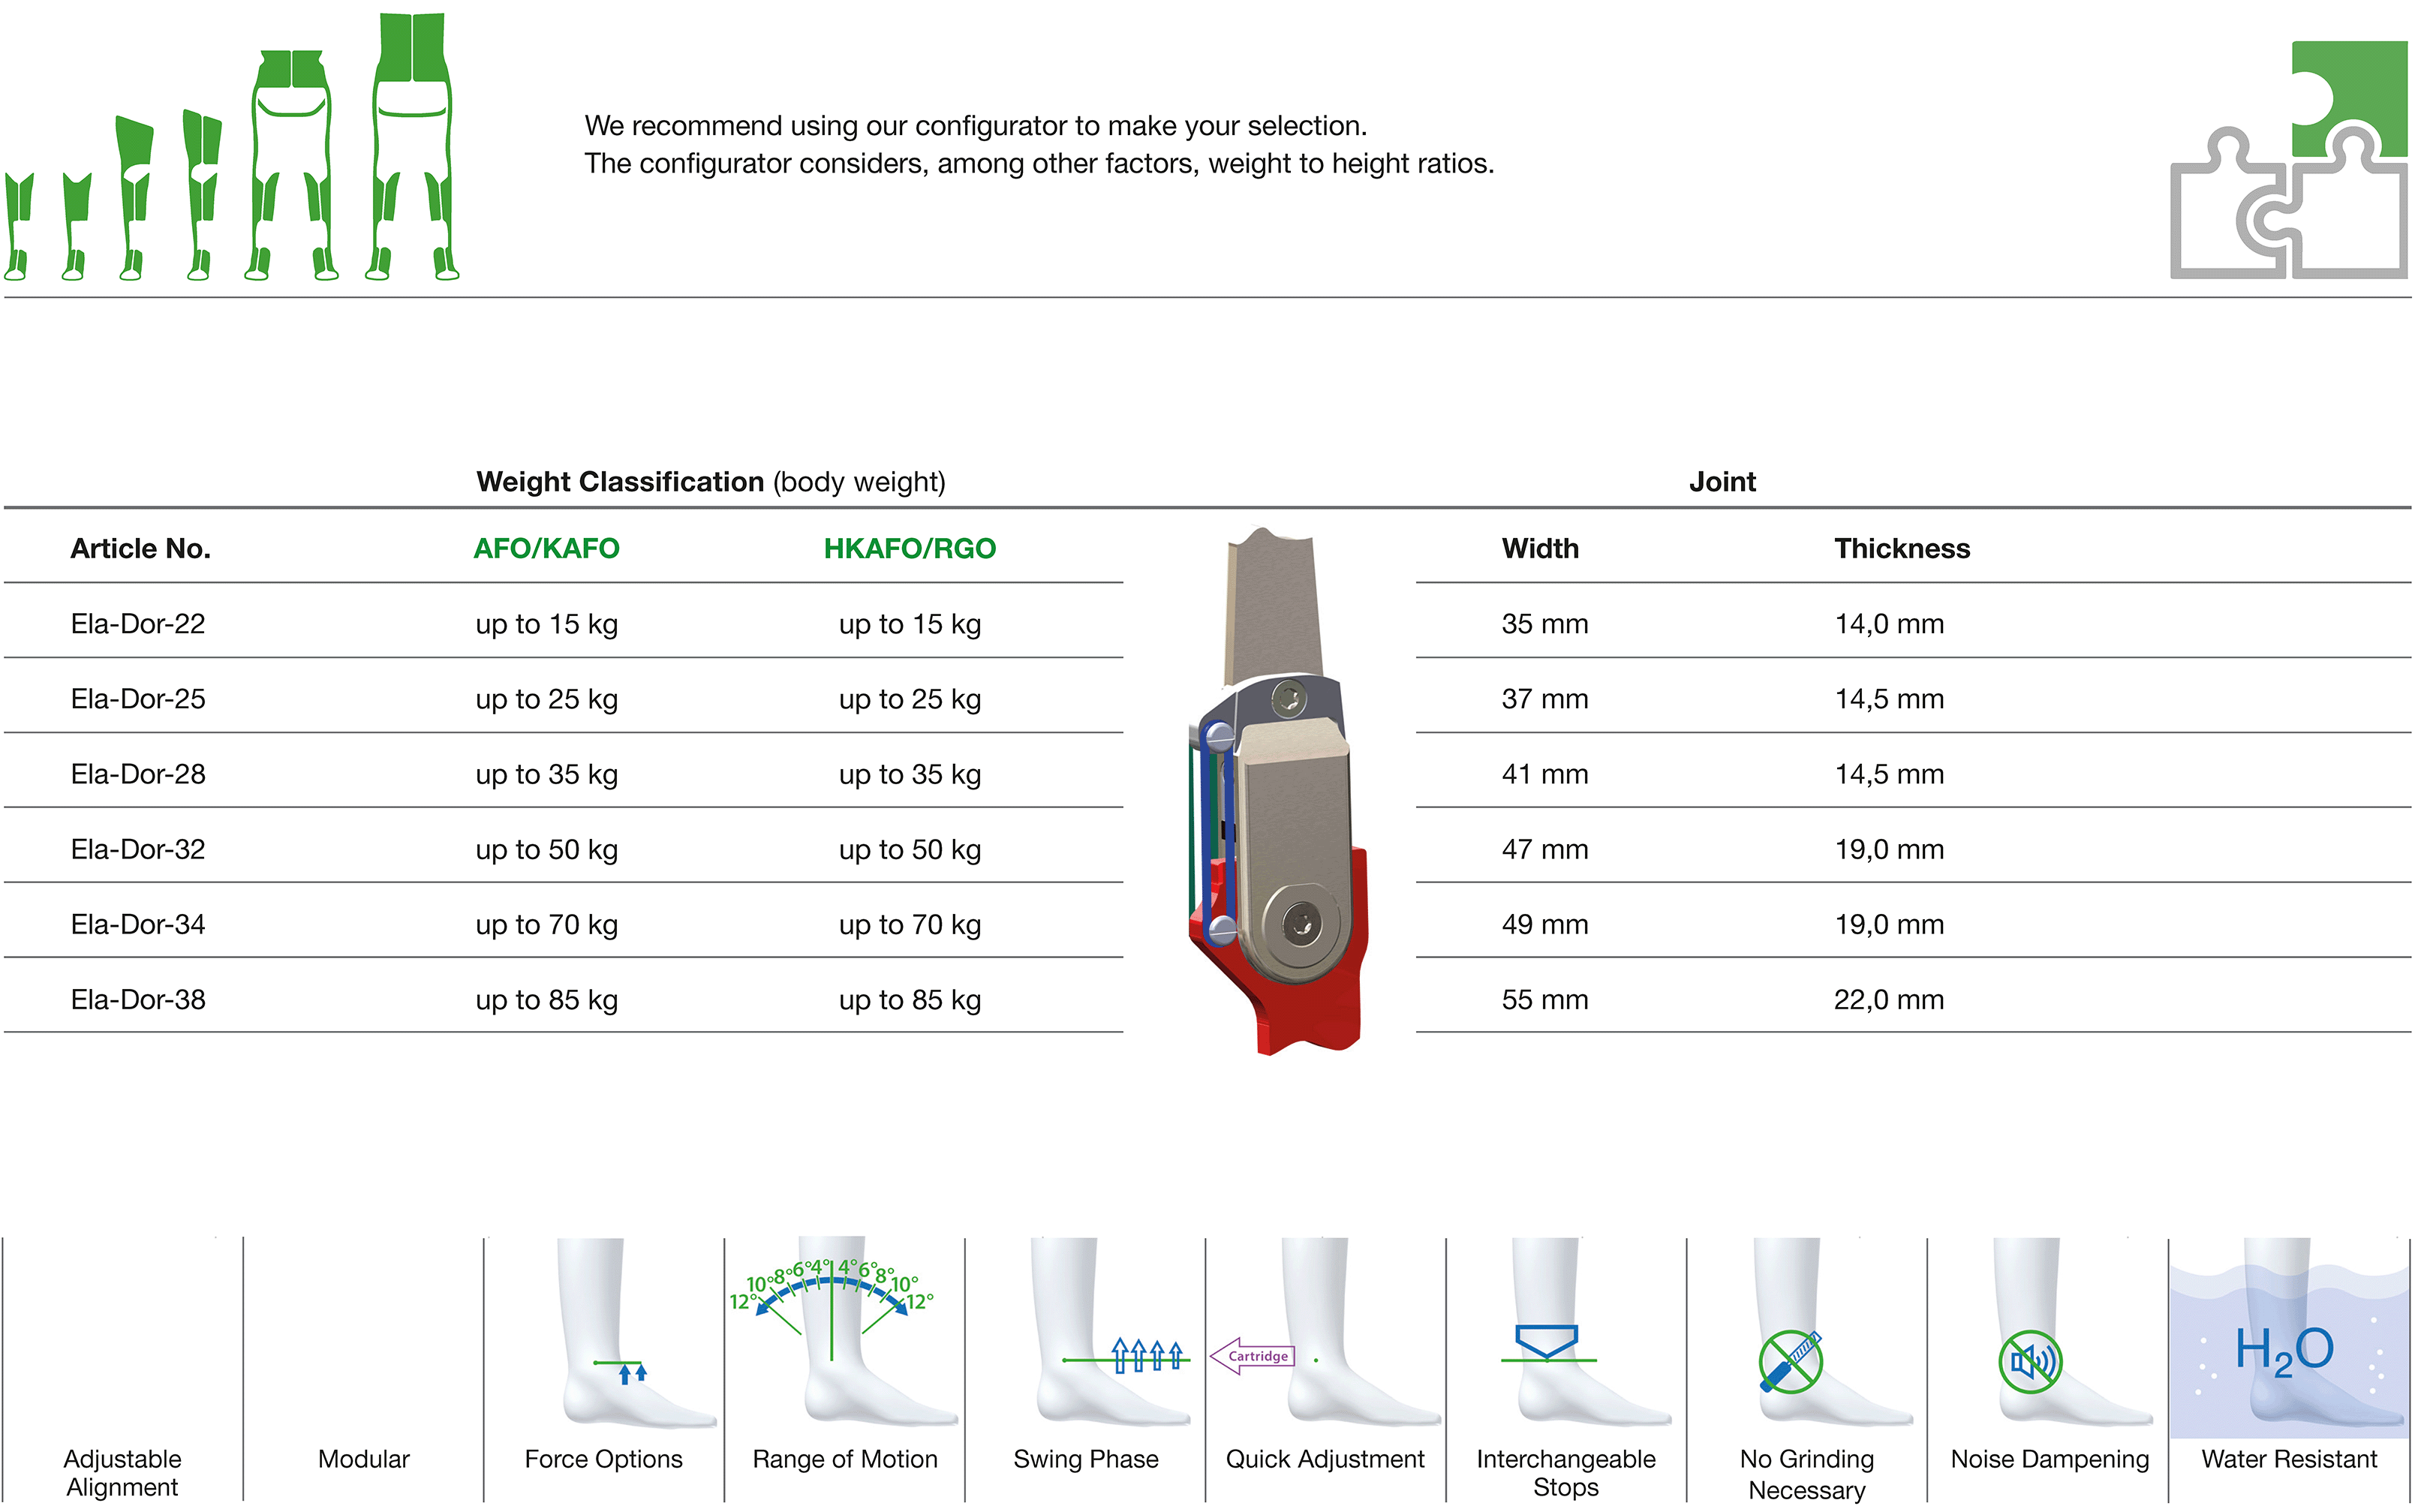The width and height of the screenshot is (2424, 1512).
Task: Click the Ela-Dor-22 article number
Action: pyautogui.click(x=138, y=624)
